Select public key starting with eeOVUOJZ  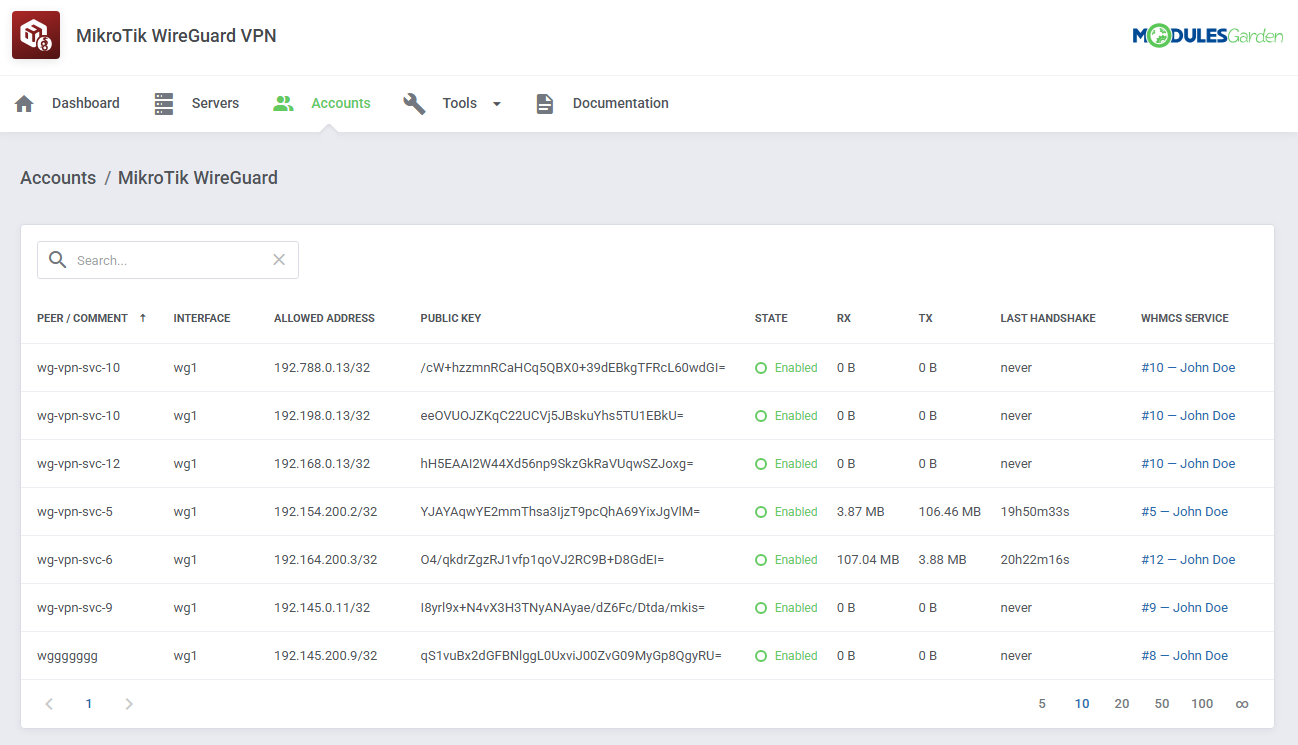click(552, 416)
